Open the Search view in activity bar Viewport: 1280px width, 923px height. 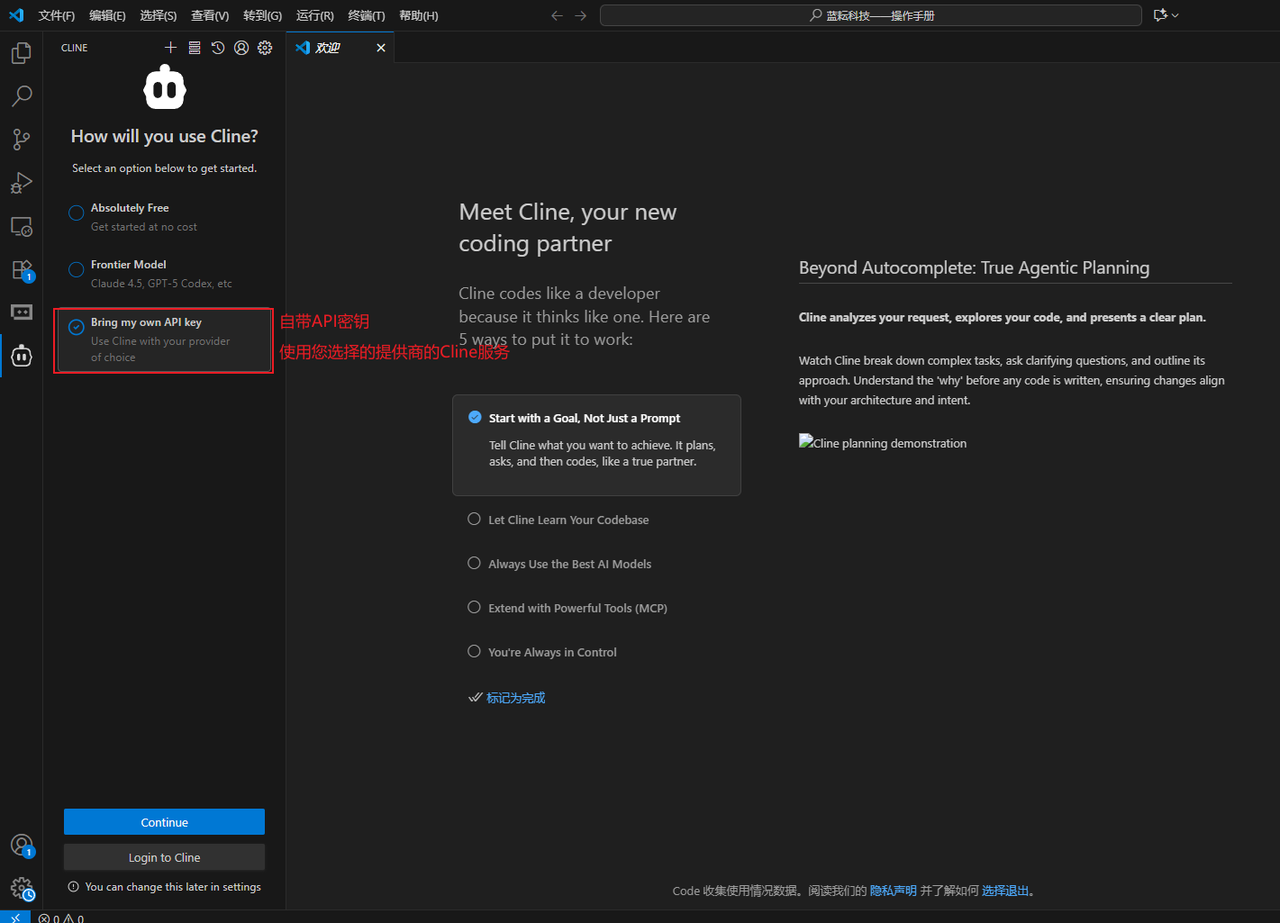click(x=21, y=96)
